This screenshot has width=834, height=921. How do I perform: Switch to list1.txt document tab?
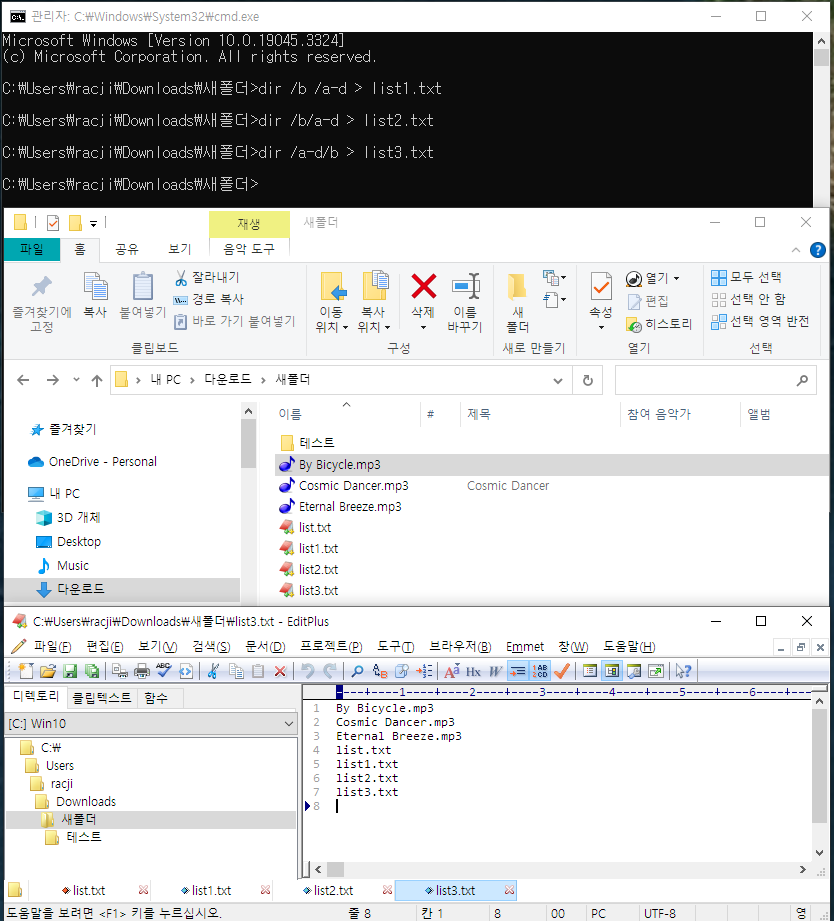pos(211,890)
